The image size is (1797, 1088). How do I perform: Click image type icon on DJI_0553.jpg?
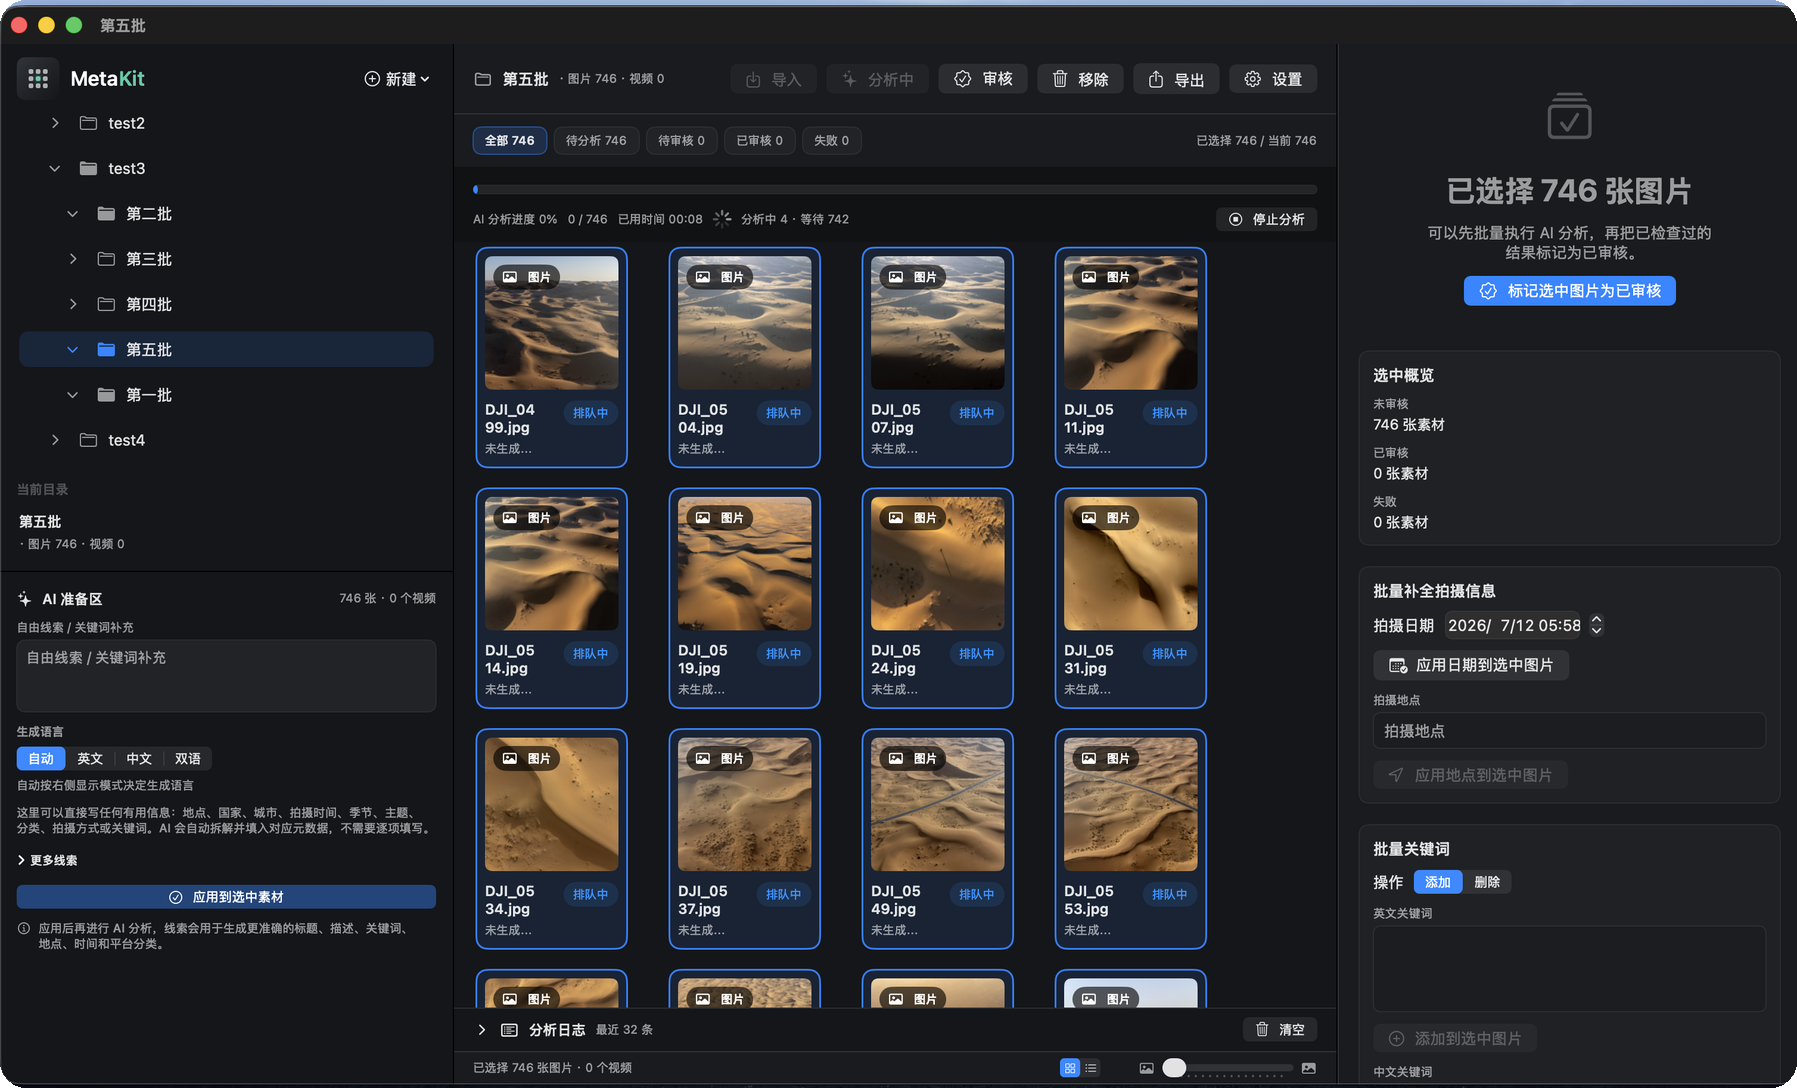pyautogui.click(x=1089, y=759)
